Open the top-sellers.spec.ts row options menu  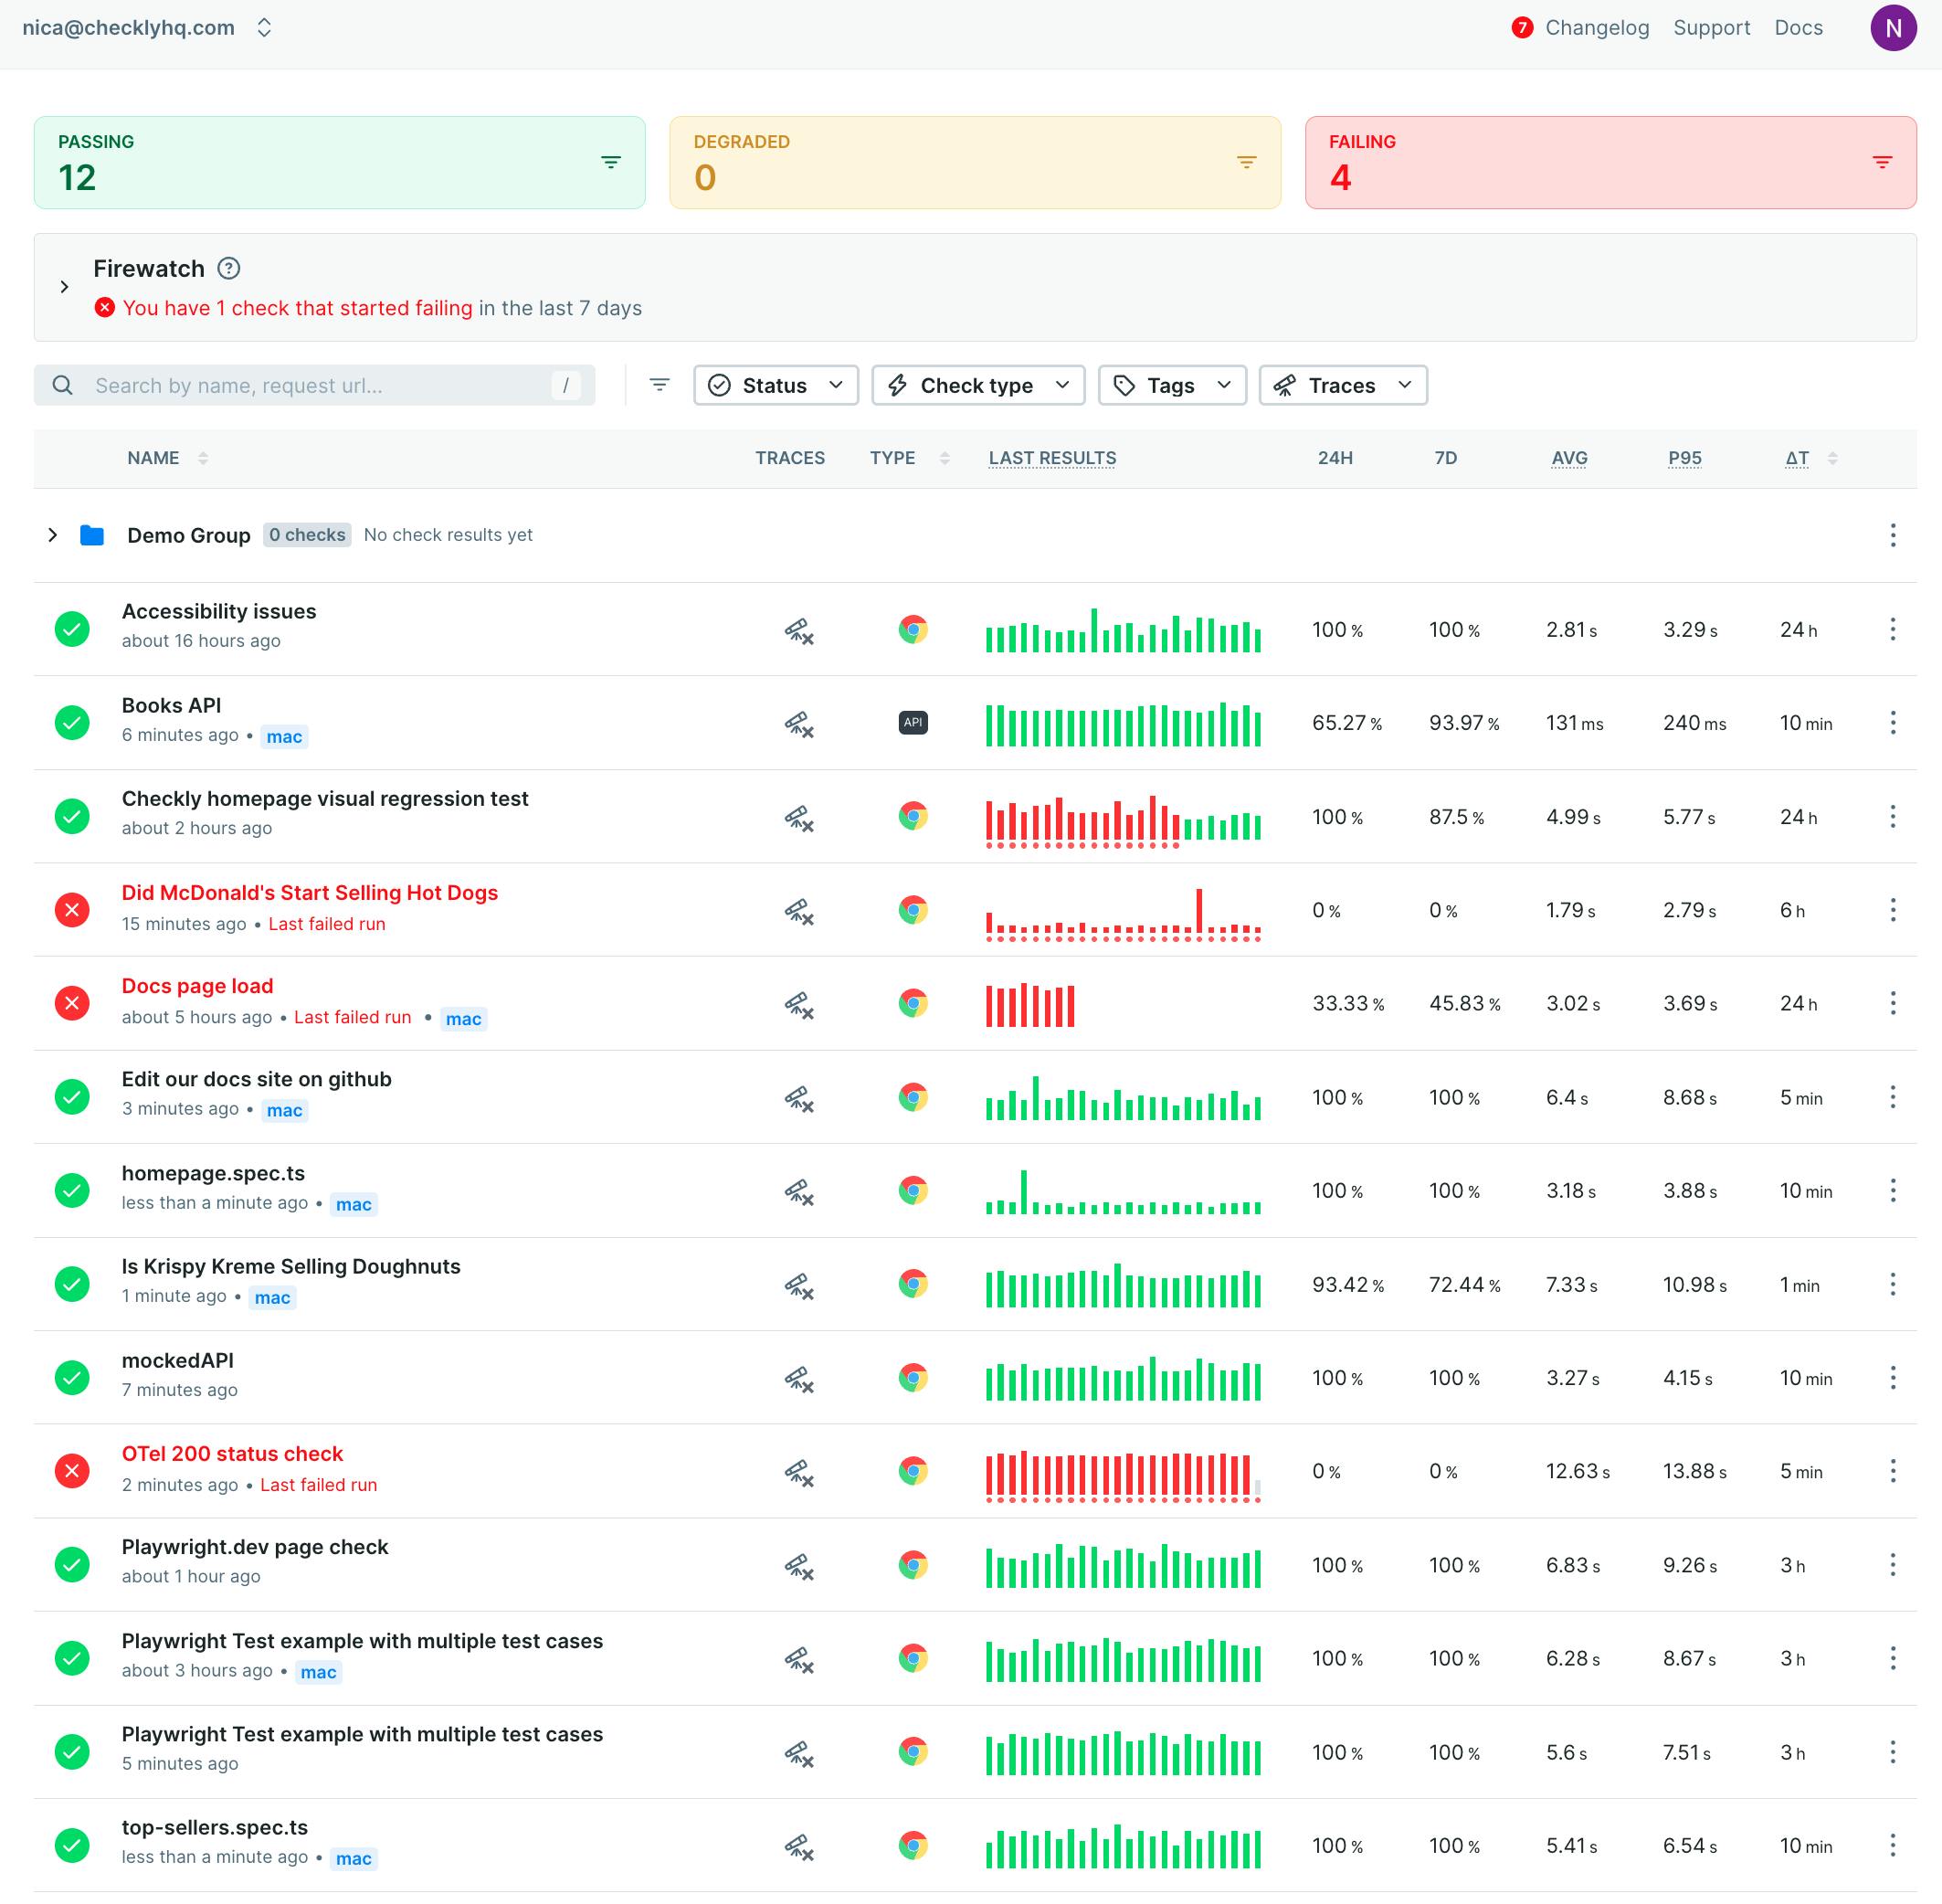coord(1892,1845)
